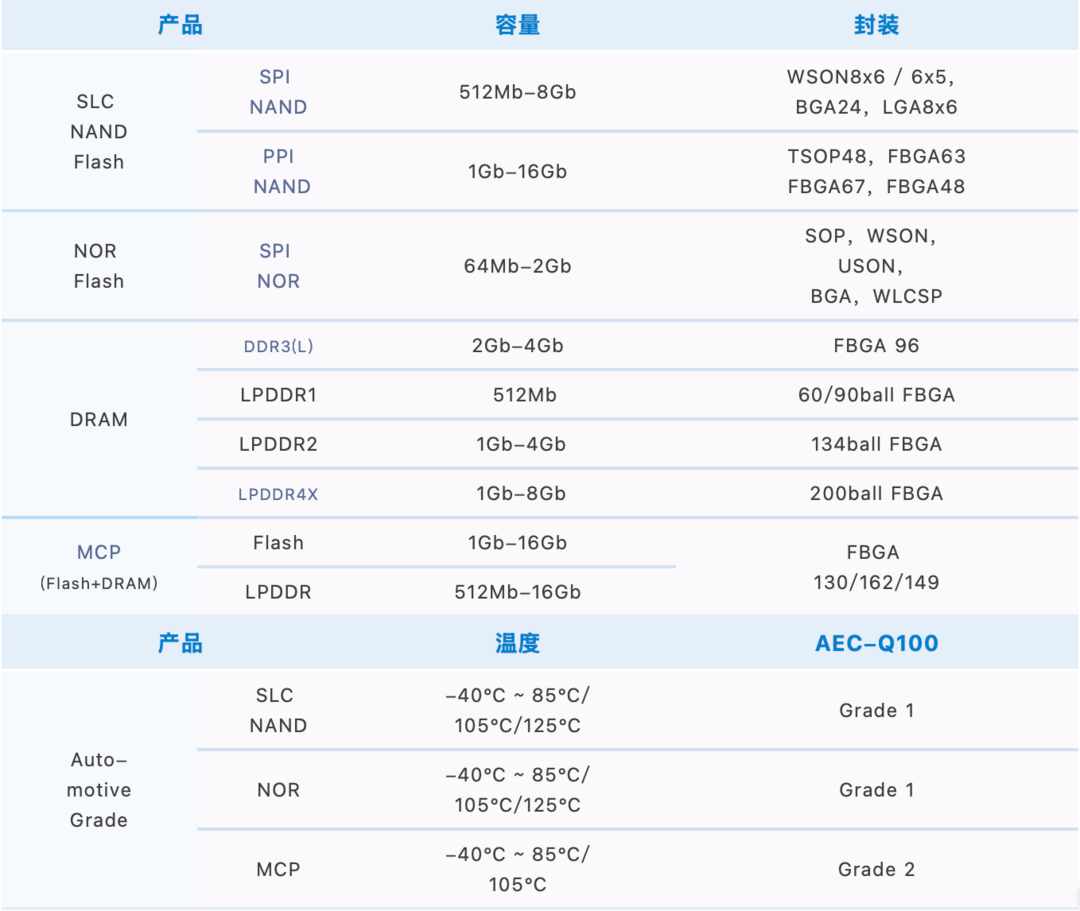The image size is (1080, 911).
Task: Click the 容量 column header
Action: coord(517,25)
